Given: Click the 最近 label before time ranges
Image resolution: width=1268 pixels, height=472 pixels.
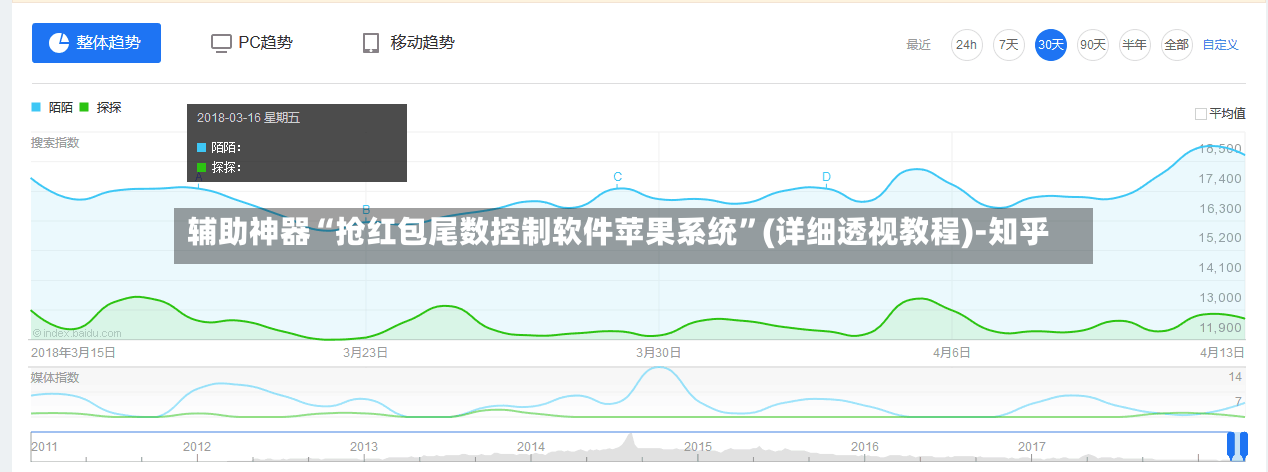Looking at the screenshot, I should pos(919,45).
